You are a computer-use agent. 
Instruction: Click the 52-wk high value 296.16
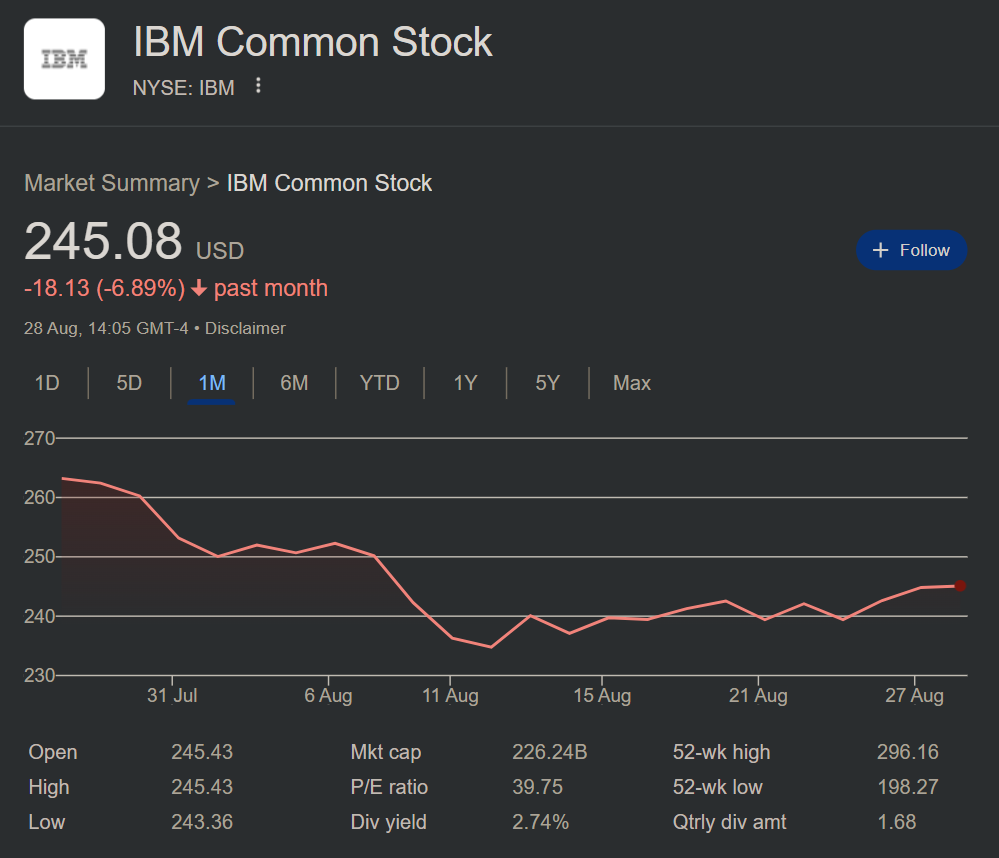[907, 752]
